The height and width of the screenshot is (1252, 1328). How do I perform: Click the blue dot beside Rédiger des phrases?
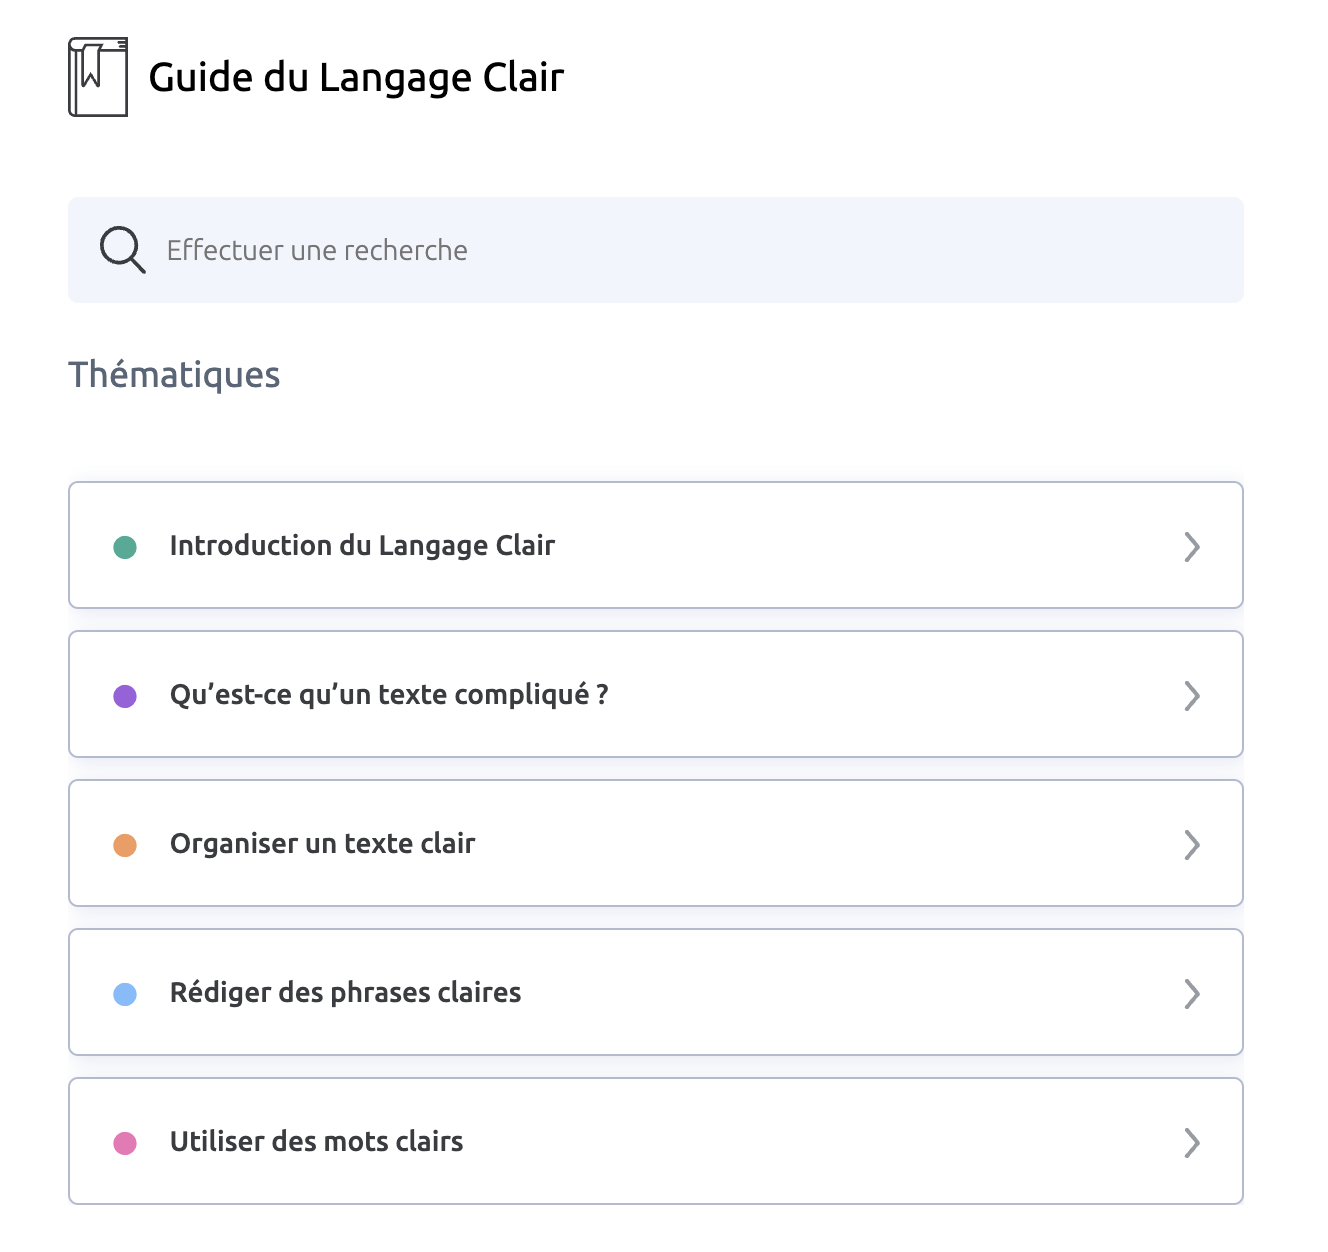(x=125, y=994)
